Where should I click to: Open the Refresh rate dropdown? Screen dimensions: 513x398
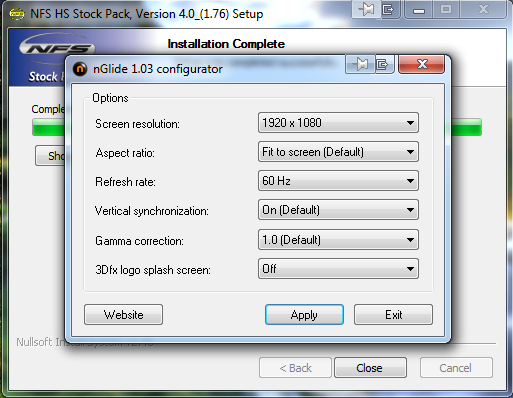pos(338,181)
